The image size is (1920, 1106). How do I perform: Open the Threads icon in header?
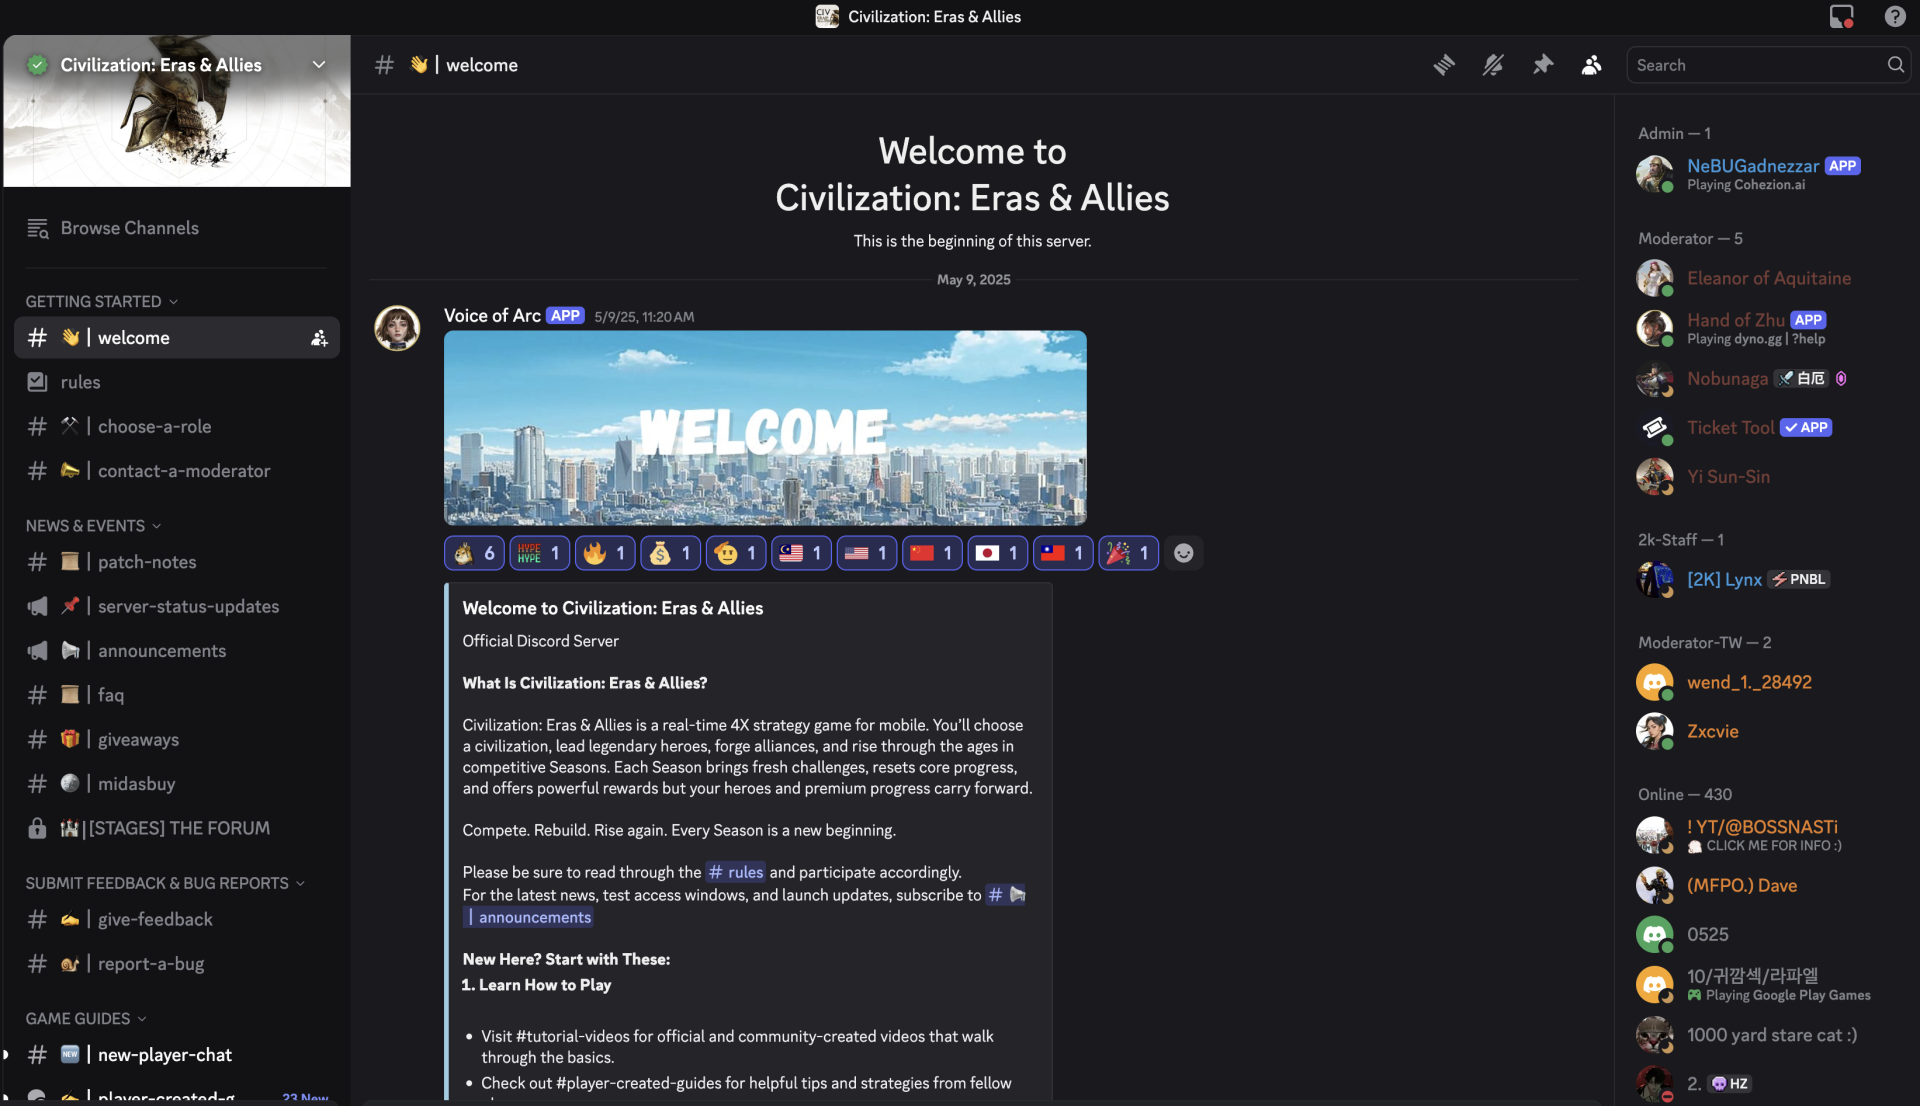point(1444,65)
